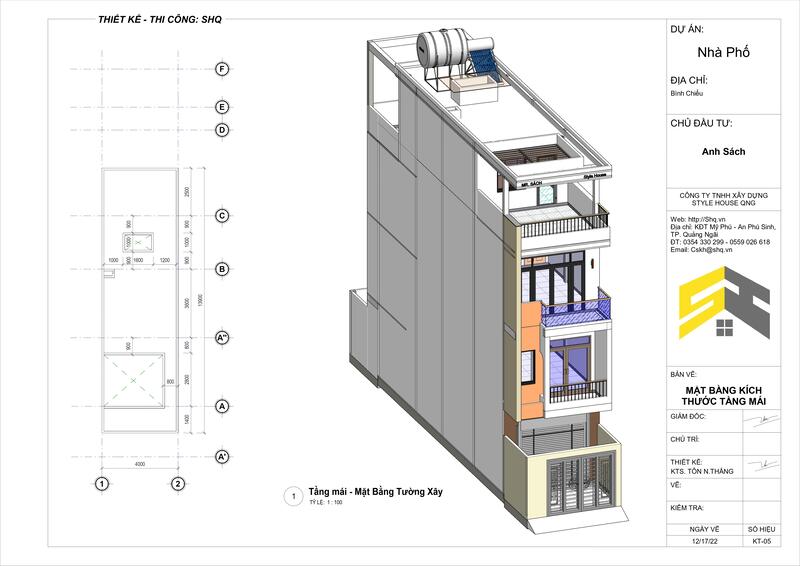This screenshot has width=800, height=566.
Task: Click the DỰ ÁN label
Action: pyautogui.click(x=687, y=30)
